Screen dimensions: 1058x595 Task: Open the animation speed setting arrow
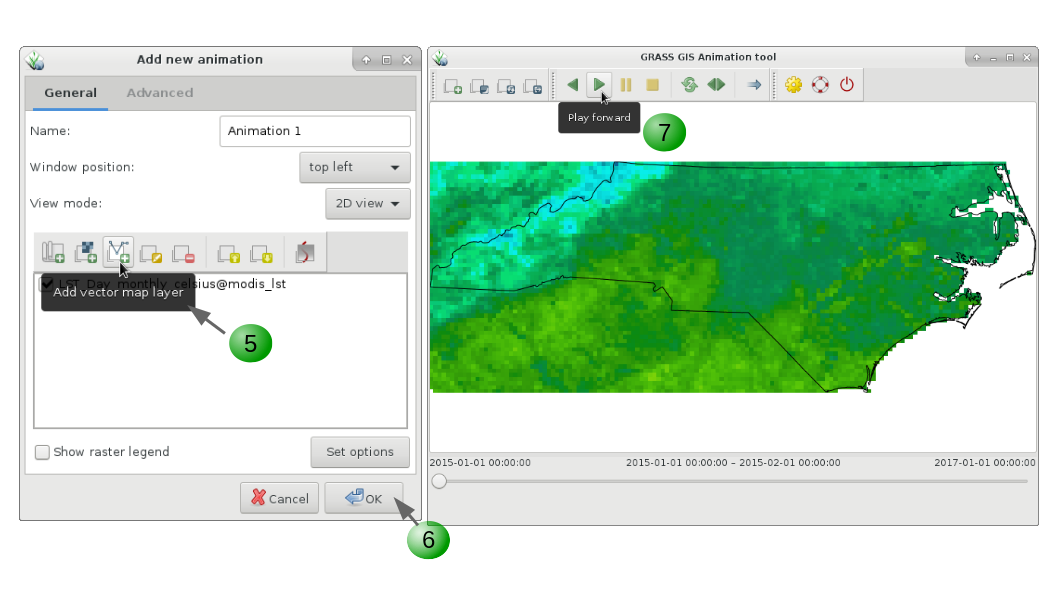(754, 85)
